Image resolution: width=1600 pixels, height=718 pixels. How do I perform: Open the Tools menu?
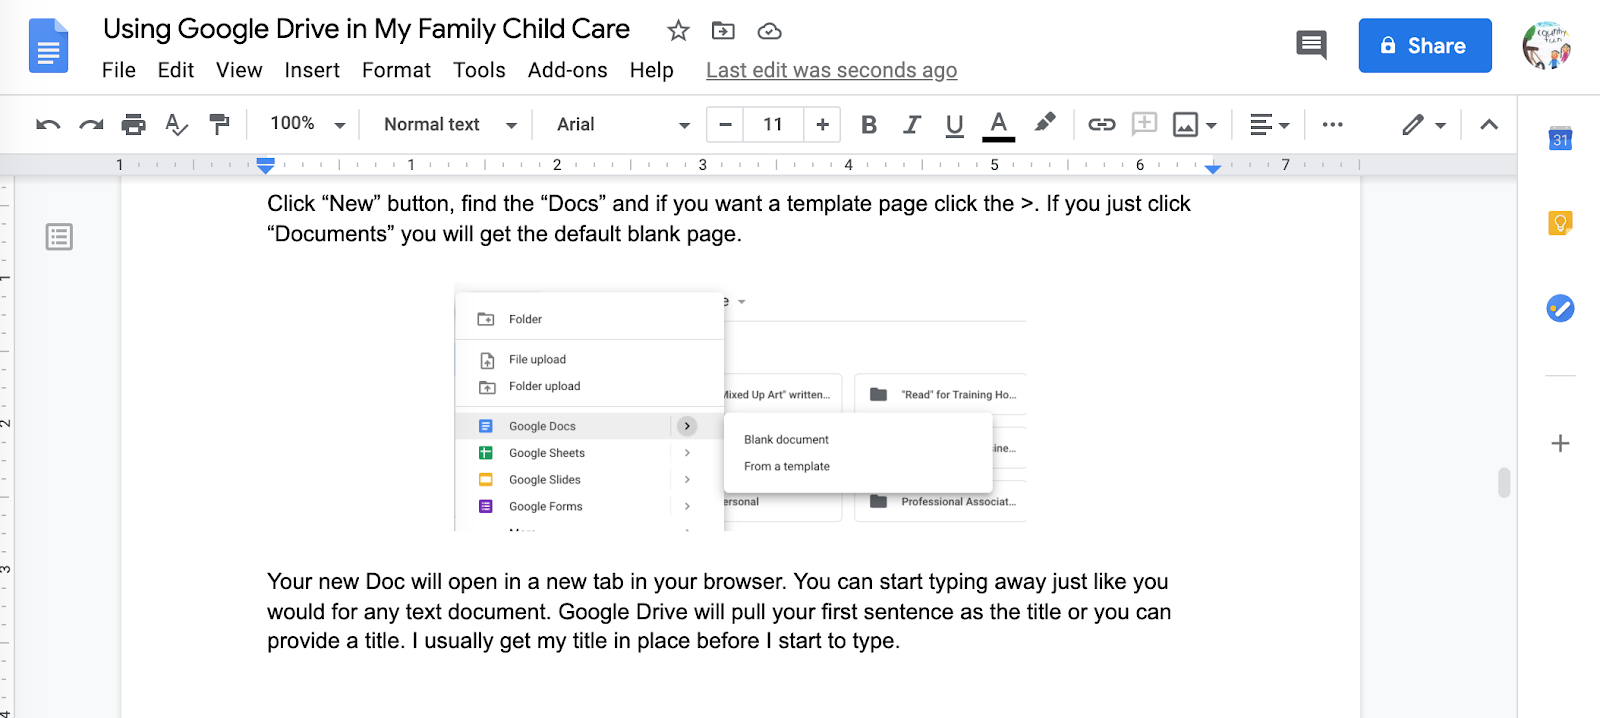(x=479, y=70)
